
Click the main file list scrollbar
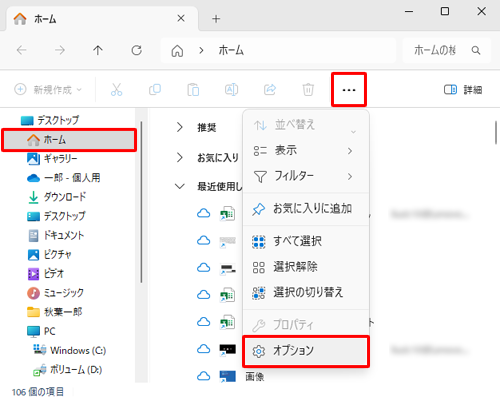[496, 133]
